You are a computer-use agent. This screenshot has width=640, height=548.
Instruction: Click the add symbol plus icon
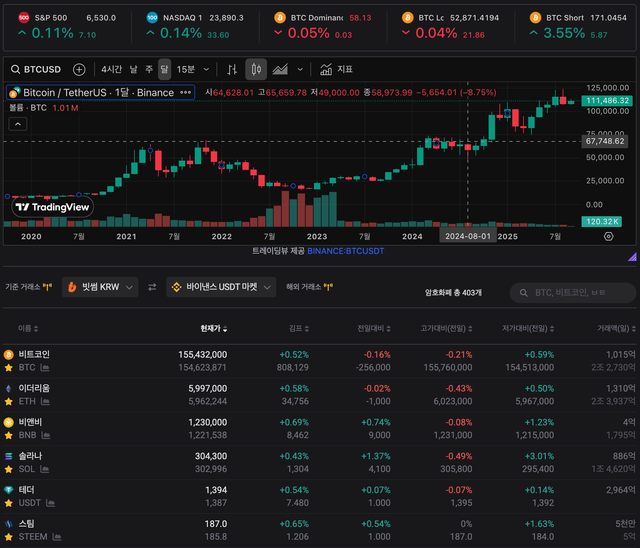(x=79, y=69)
